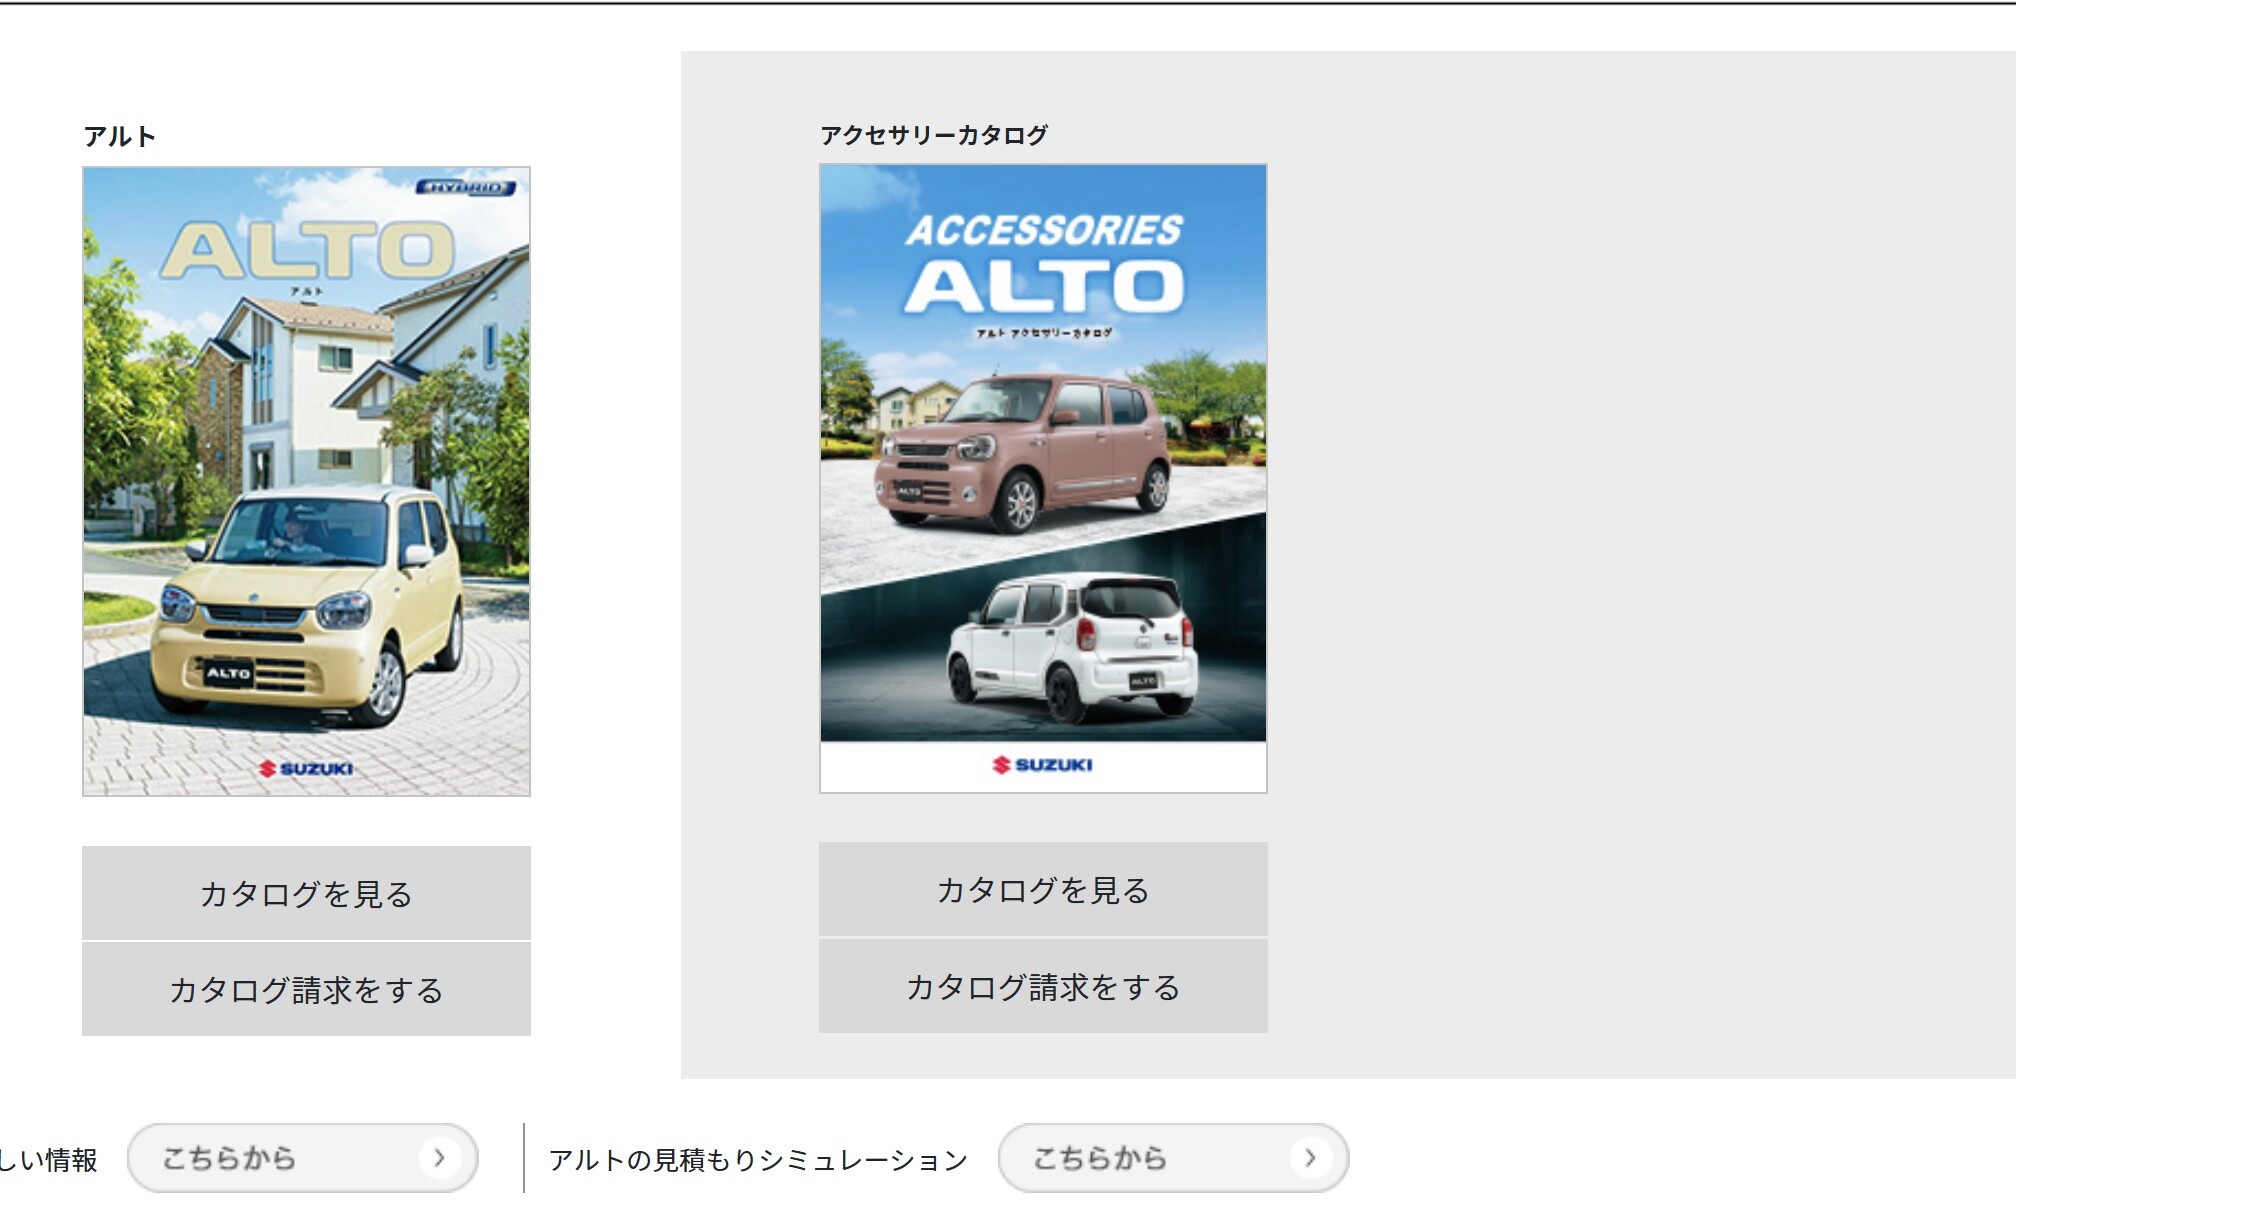Click the HYBRID badge on the Alto cover

coord(466,187)
